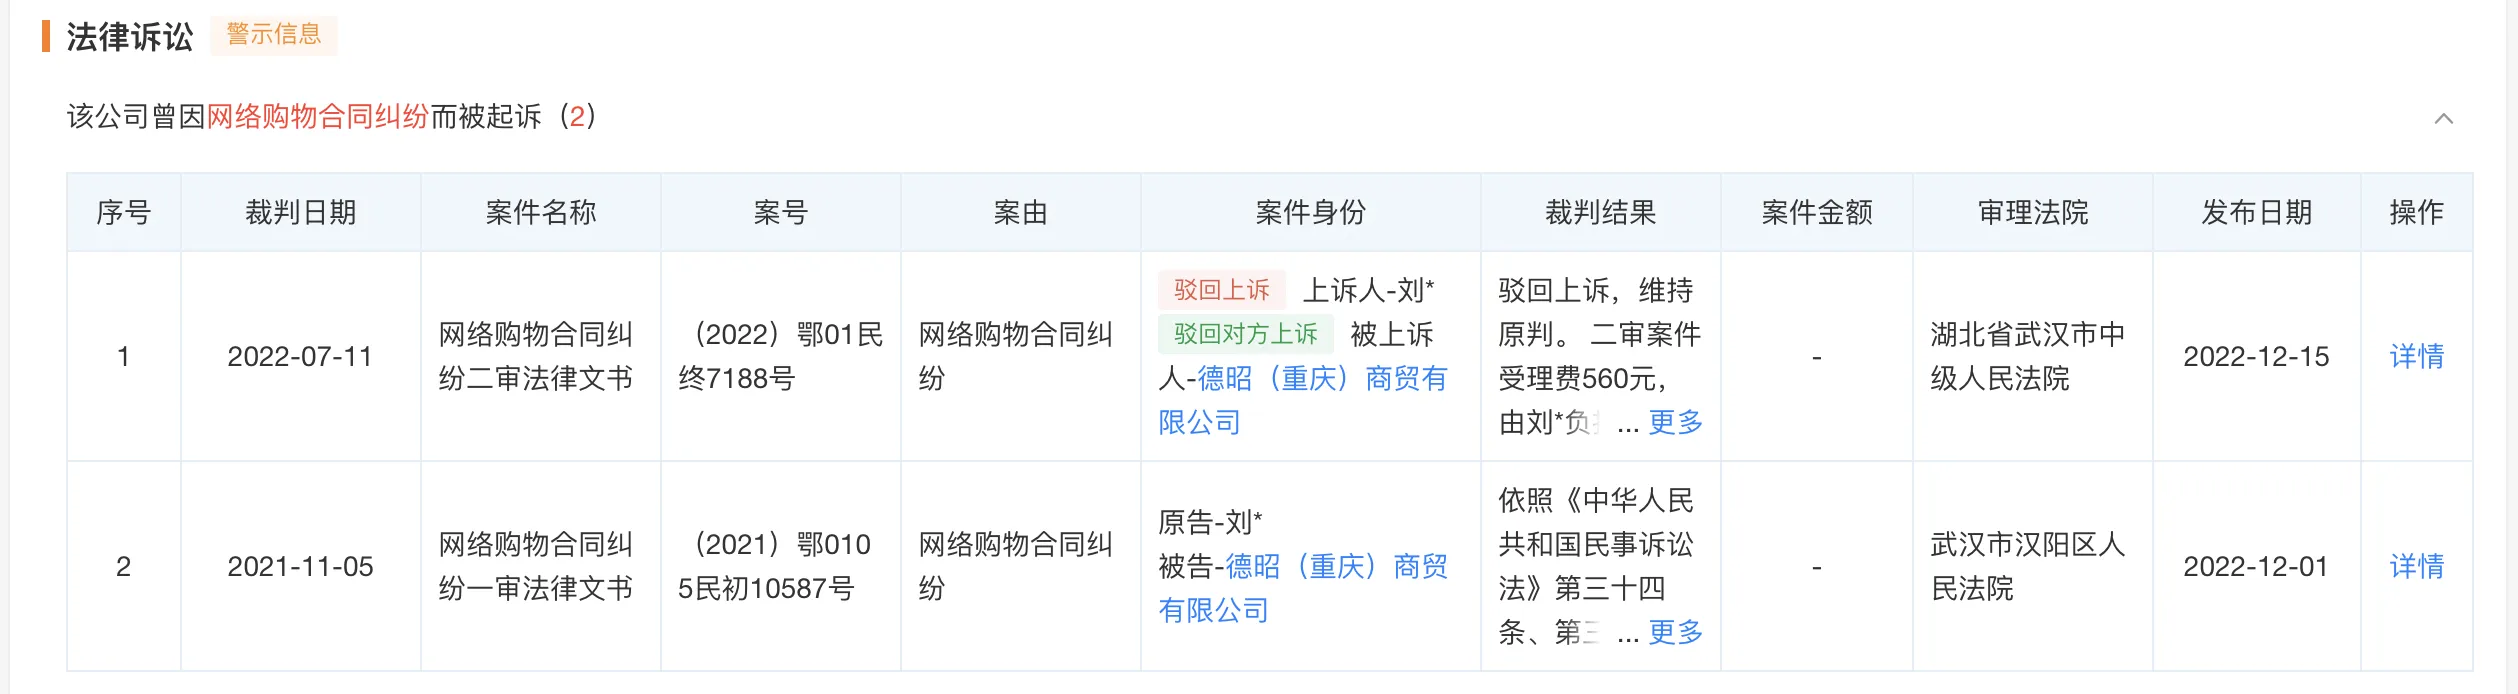Image resolution: width=2518 pixels, height=694 pixels.
Task: Expand 更多 in second row verdict result
Action: tap(1675, 632)
